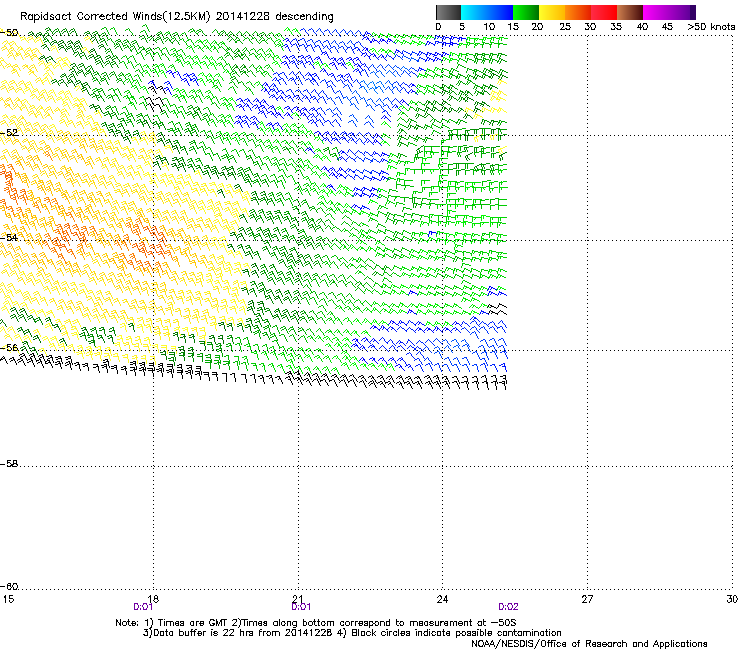Click the gray 0-5 knots color swatch

[x=448, y=12]
